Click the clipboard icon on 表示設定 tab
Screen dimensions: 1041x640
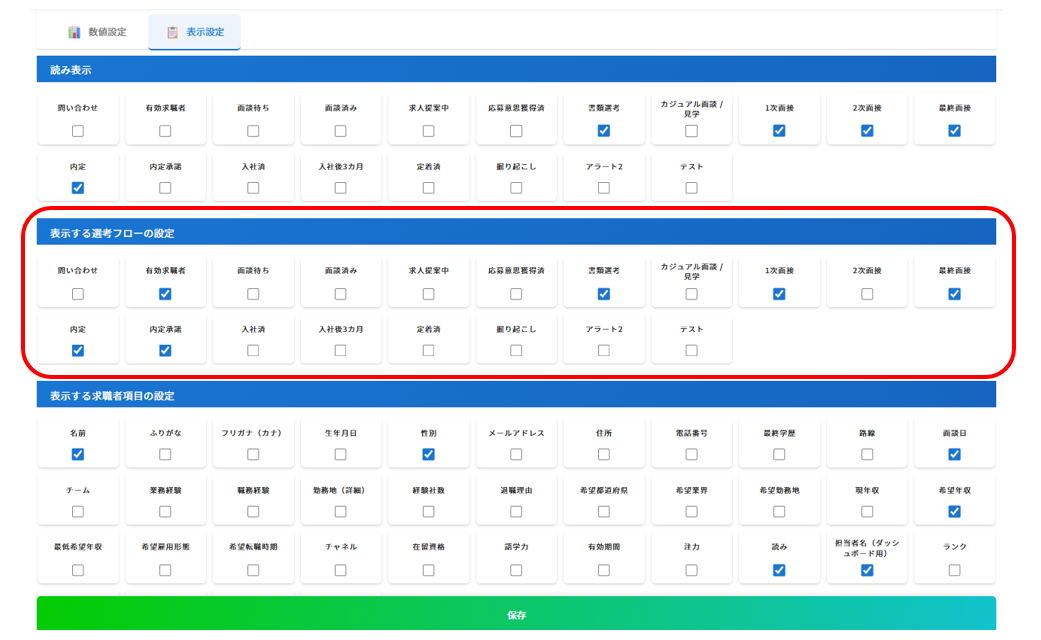[172, 32]
